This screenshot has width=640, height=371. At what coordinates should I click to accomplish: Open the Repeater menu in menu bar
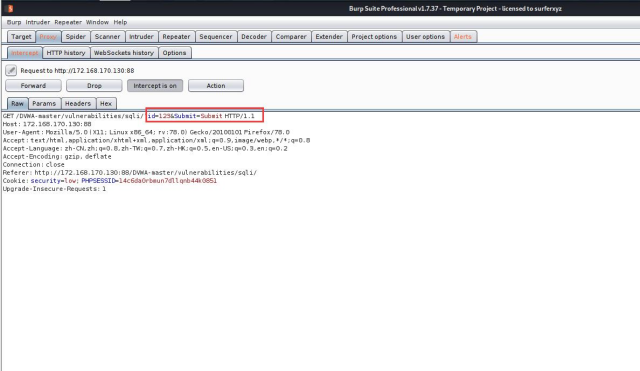click(68, 22)
